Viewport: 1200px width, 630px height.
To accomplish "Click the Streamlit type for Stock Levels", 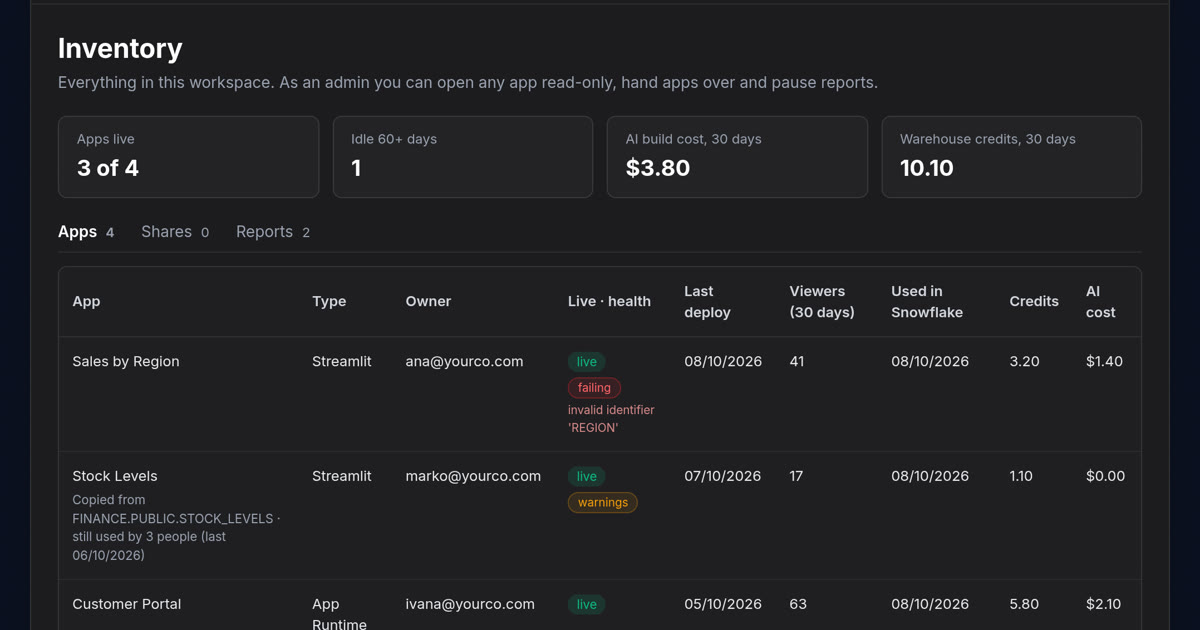I will [x=342, y=477].
